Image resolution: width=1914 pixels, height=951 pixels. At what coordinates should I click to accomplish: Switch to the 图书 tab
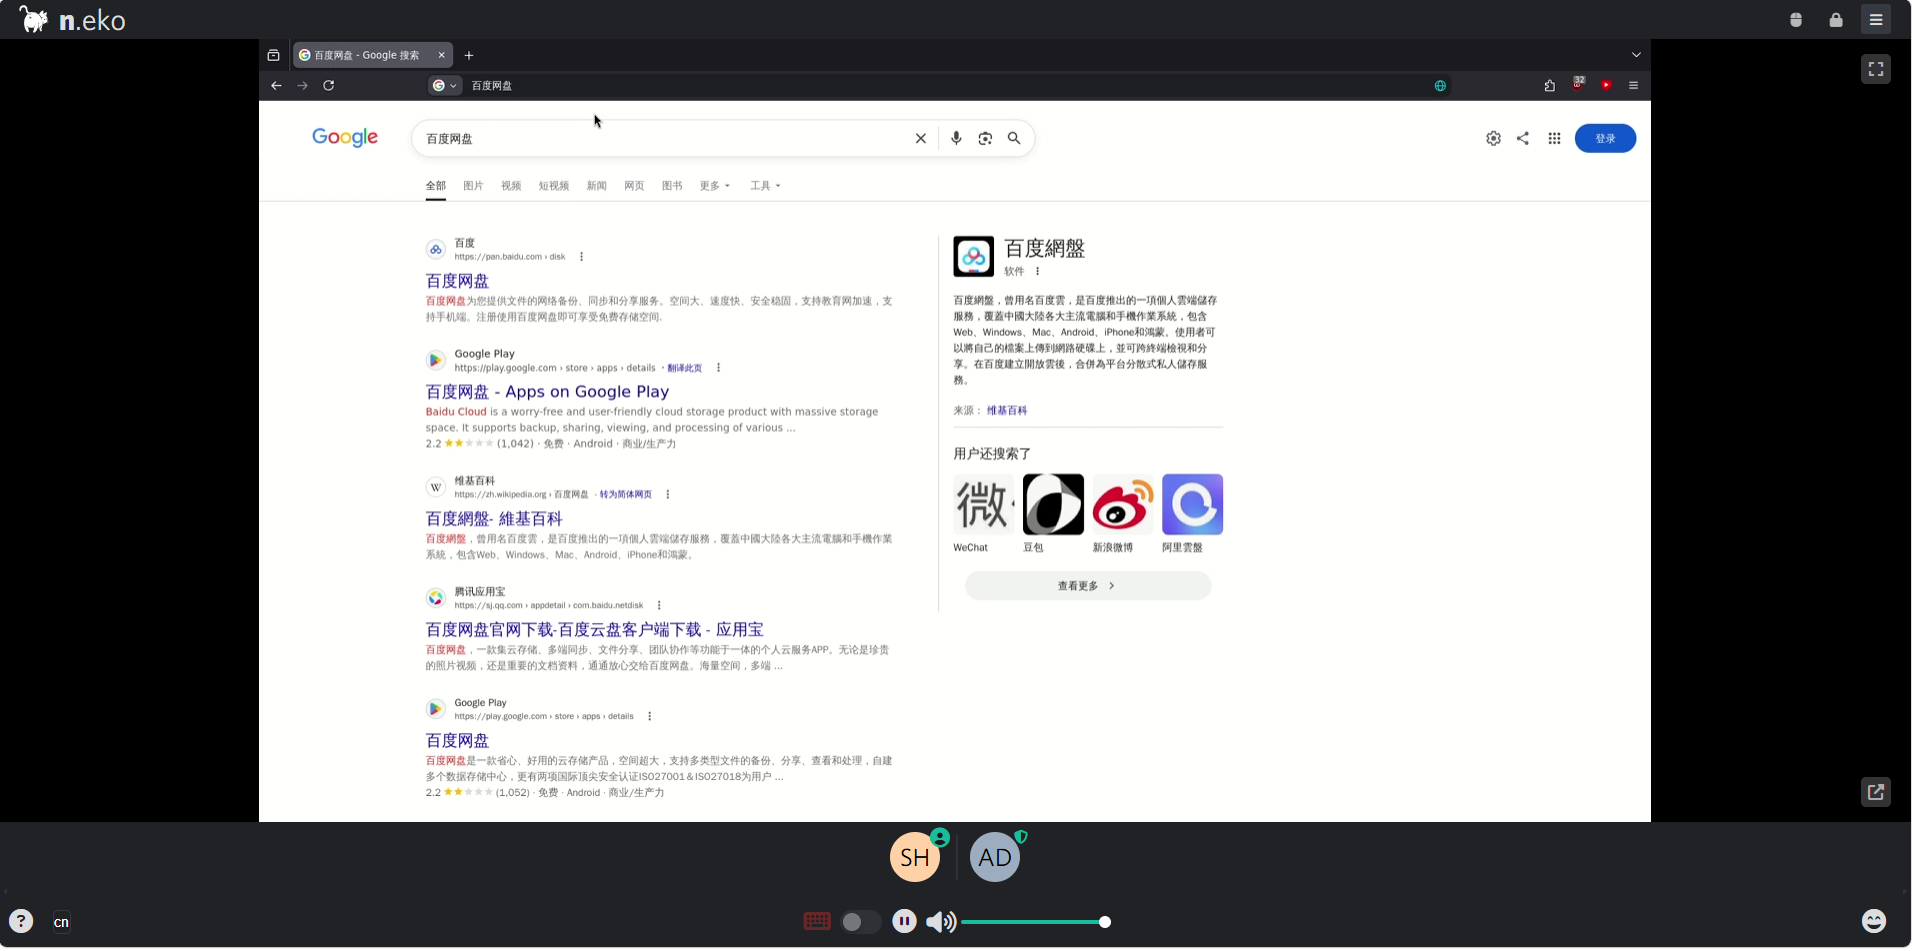pyautogui.click(x=672, y=186)
